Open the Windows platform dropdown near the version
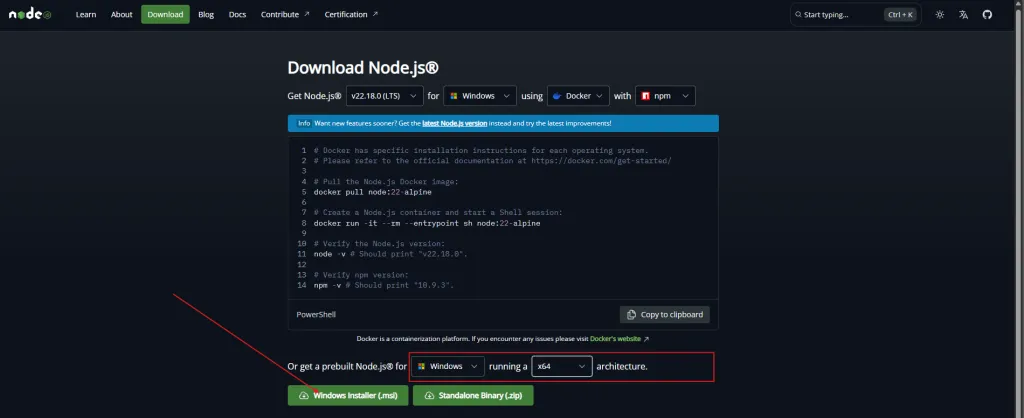This screenshot has width=1024, height=418. click(x=479, y=96)
